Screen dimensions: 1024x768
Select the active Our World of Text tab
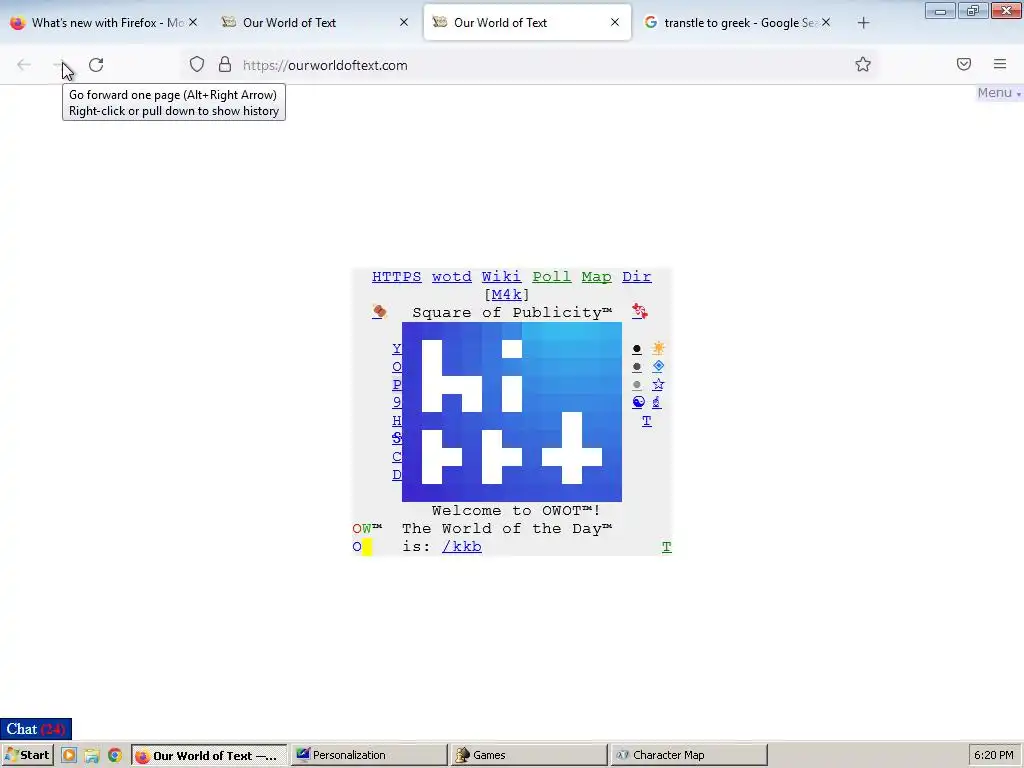click(x=527, y=22)
